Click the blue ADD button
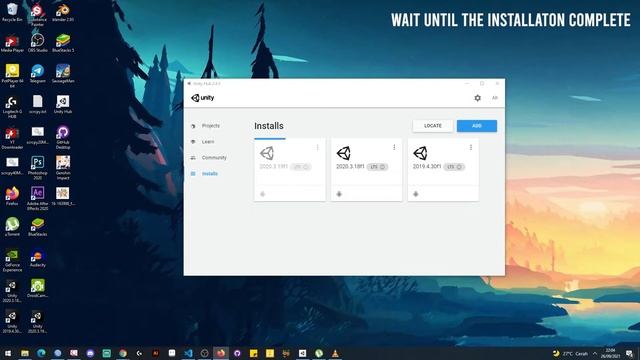This screenshot has height=360, width=640. point(477,126)
